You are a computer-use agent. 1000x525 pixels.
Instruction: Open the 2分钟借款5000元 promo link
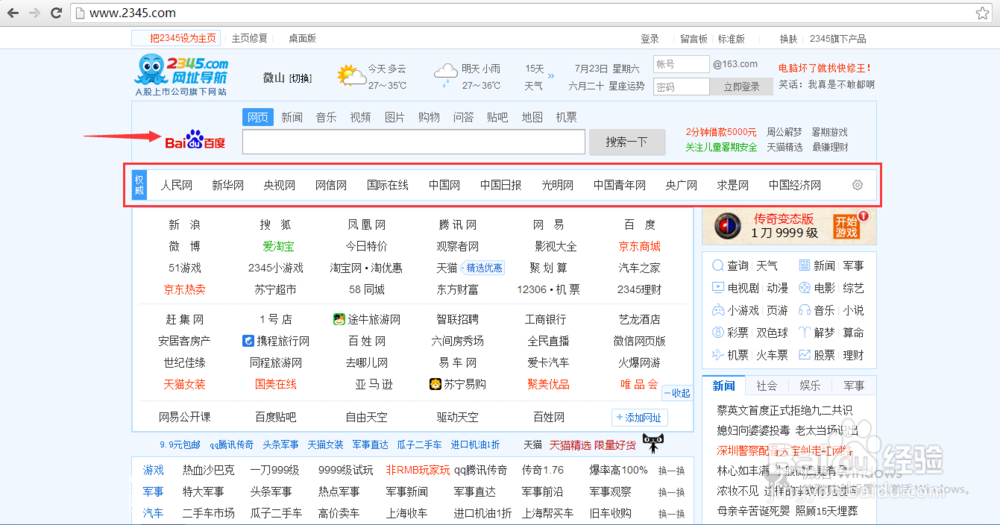(x=721, y=132)
